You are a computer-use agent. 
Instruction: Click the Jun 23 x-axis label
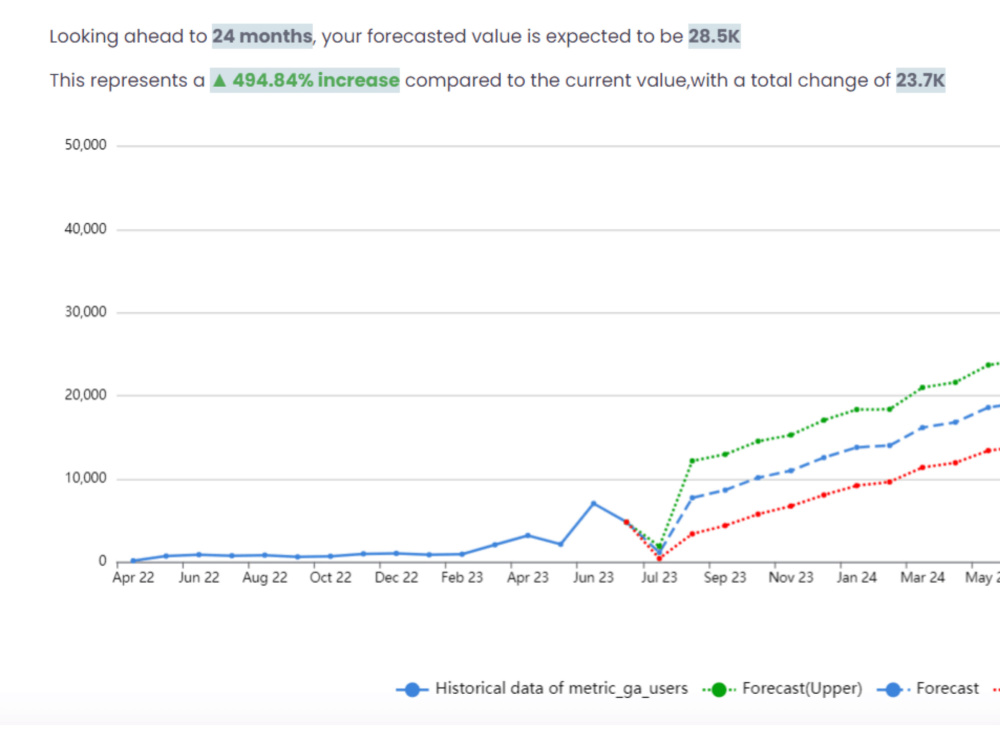[593, 578]
